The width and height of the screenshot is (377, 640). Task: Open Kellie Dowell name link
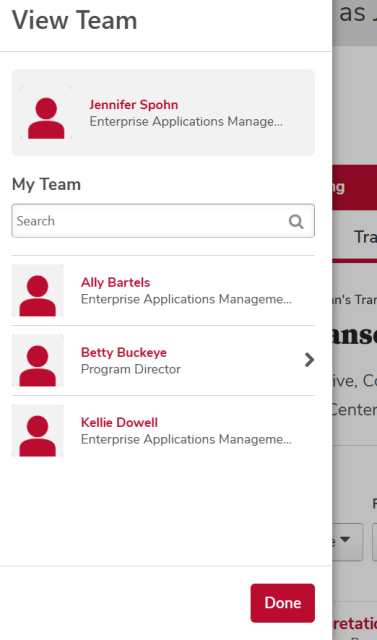(119, 422)
